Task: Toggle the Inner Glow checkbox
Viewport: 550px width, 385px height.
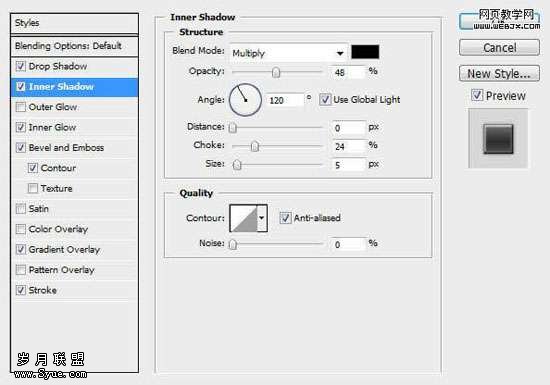Action: [21, 127]
